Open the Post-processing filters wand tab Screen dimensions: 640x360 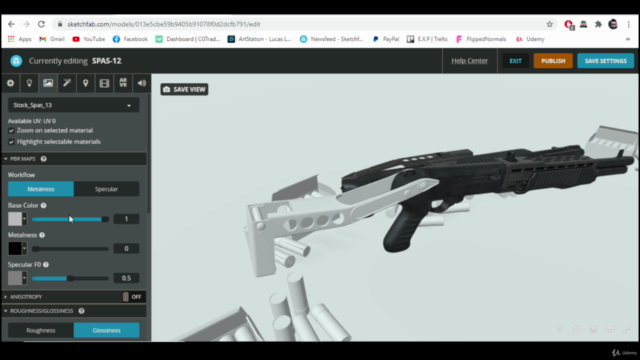click(x=67, y=83)
